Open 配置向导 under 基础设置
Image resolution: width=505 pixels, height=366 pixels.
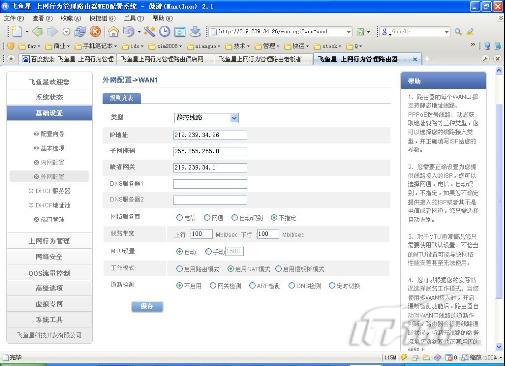49,134
